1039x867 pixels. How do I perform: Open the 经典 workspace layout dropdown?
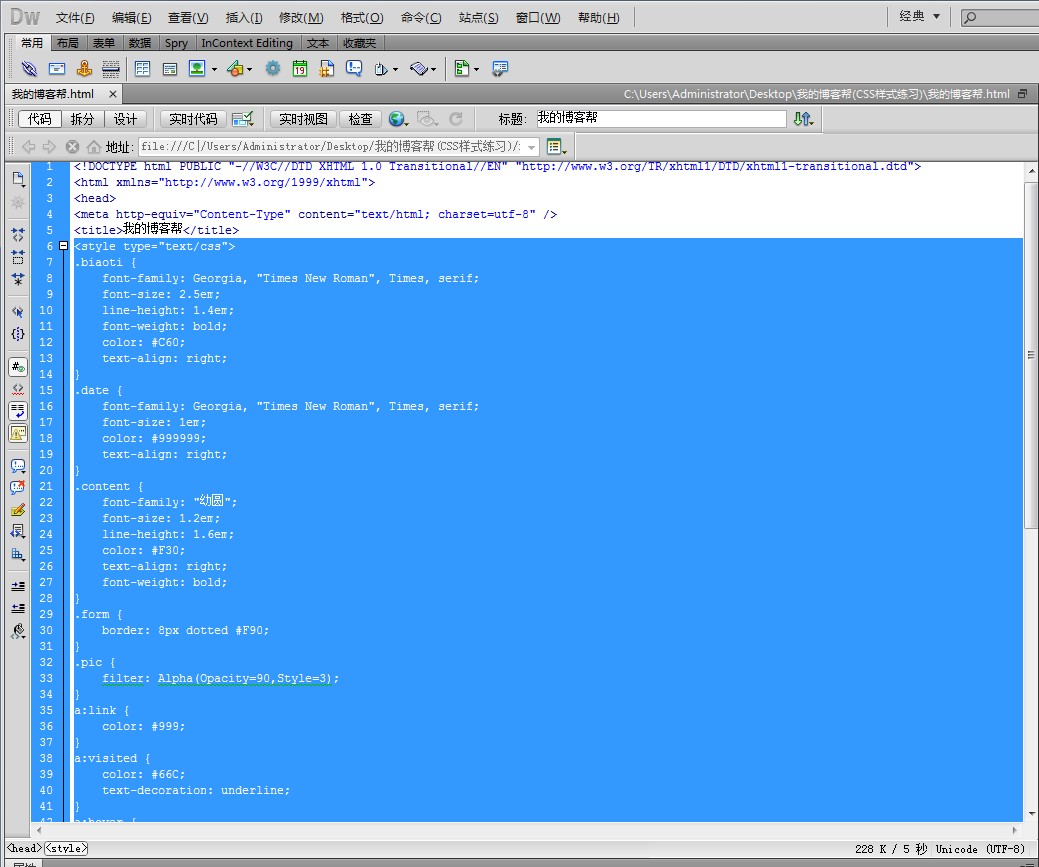pyautogui.click(x=920, y=17)
